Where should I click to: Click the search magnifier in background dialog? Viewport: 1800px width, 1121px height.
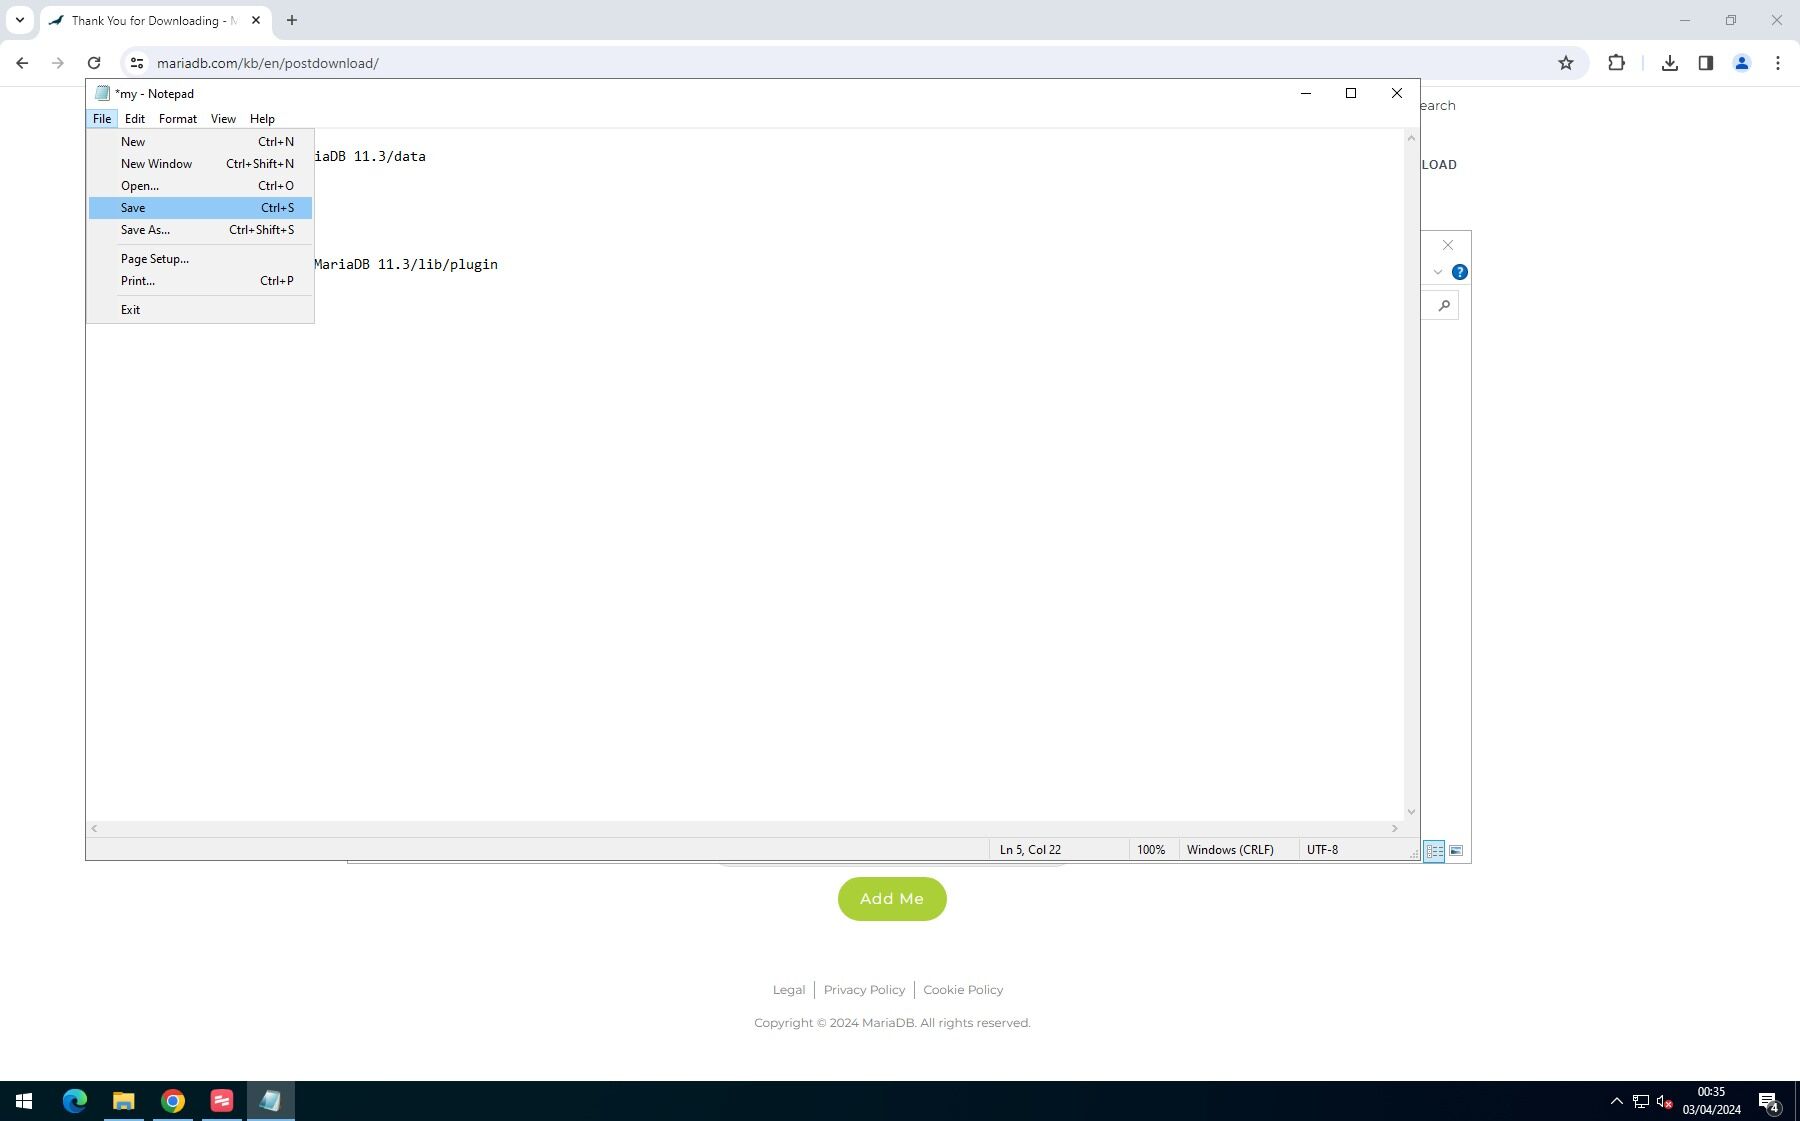click(1444, 306)
